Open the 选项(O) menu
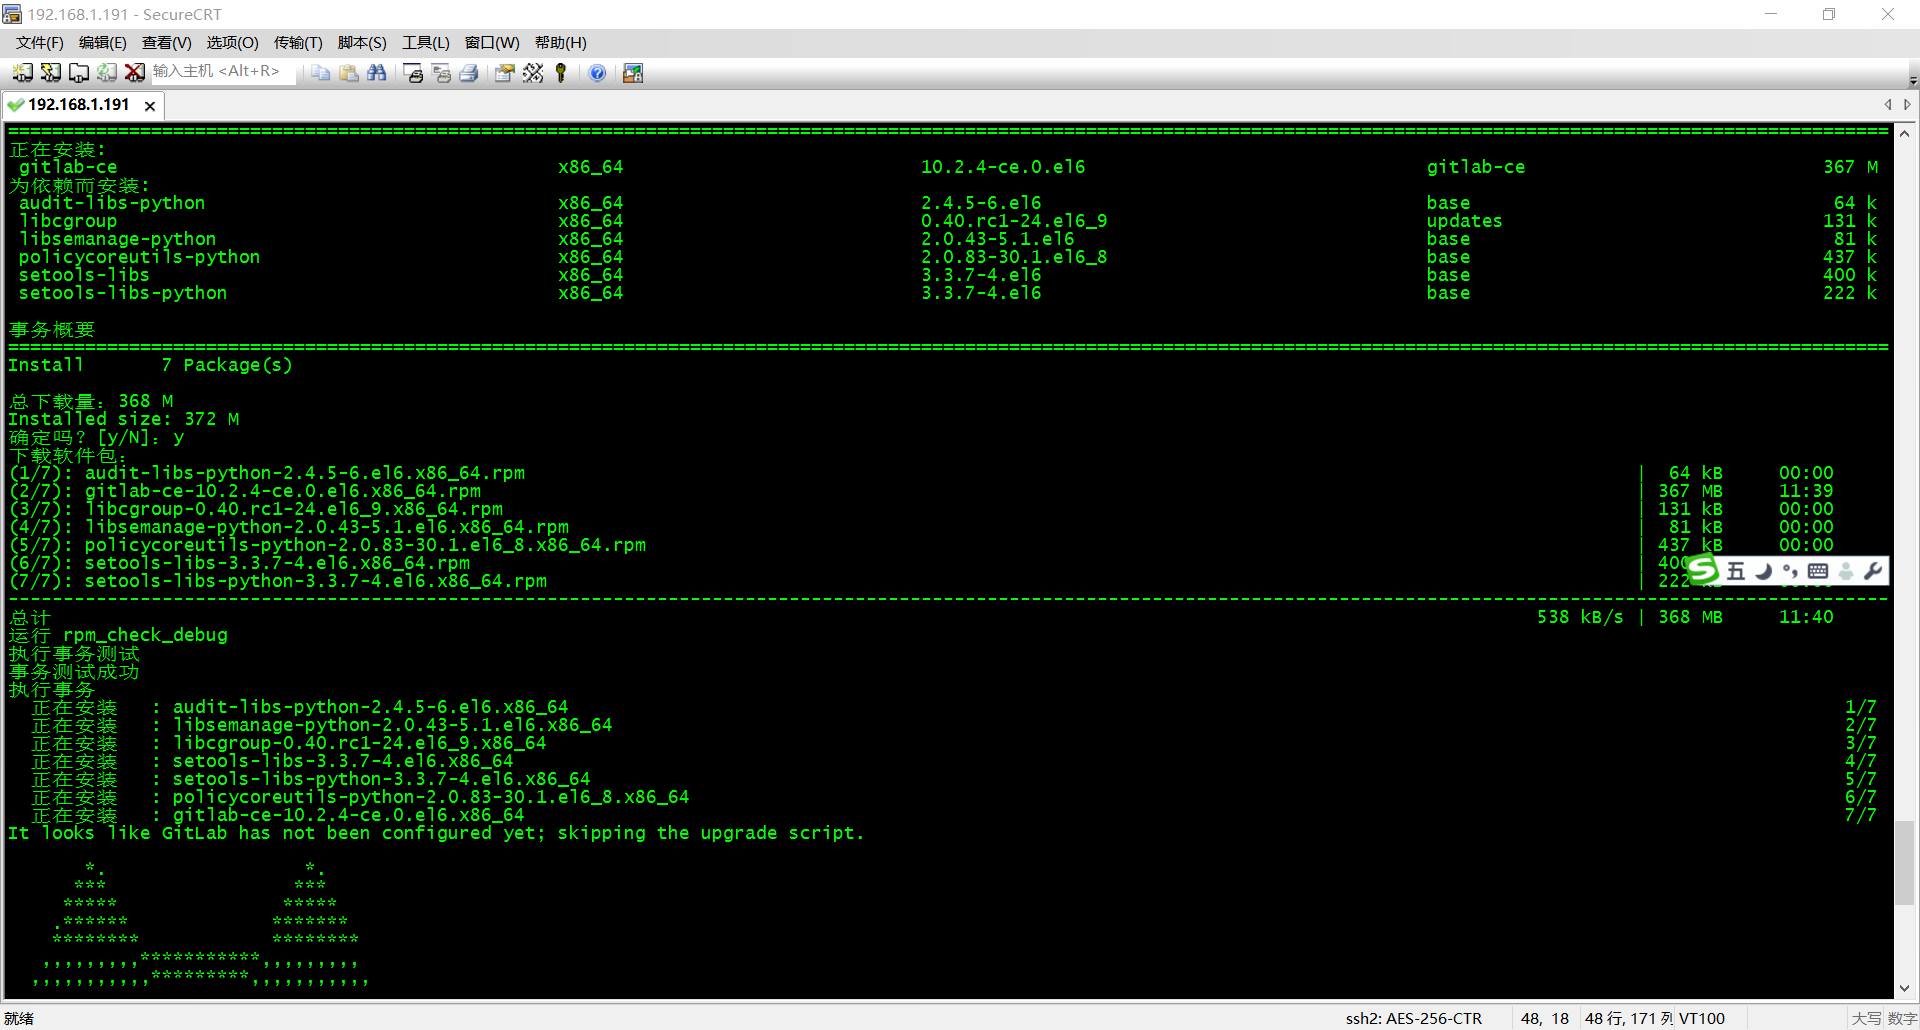 232,42
